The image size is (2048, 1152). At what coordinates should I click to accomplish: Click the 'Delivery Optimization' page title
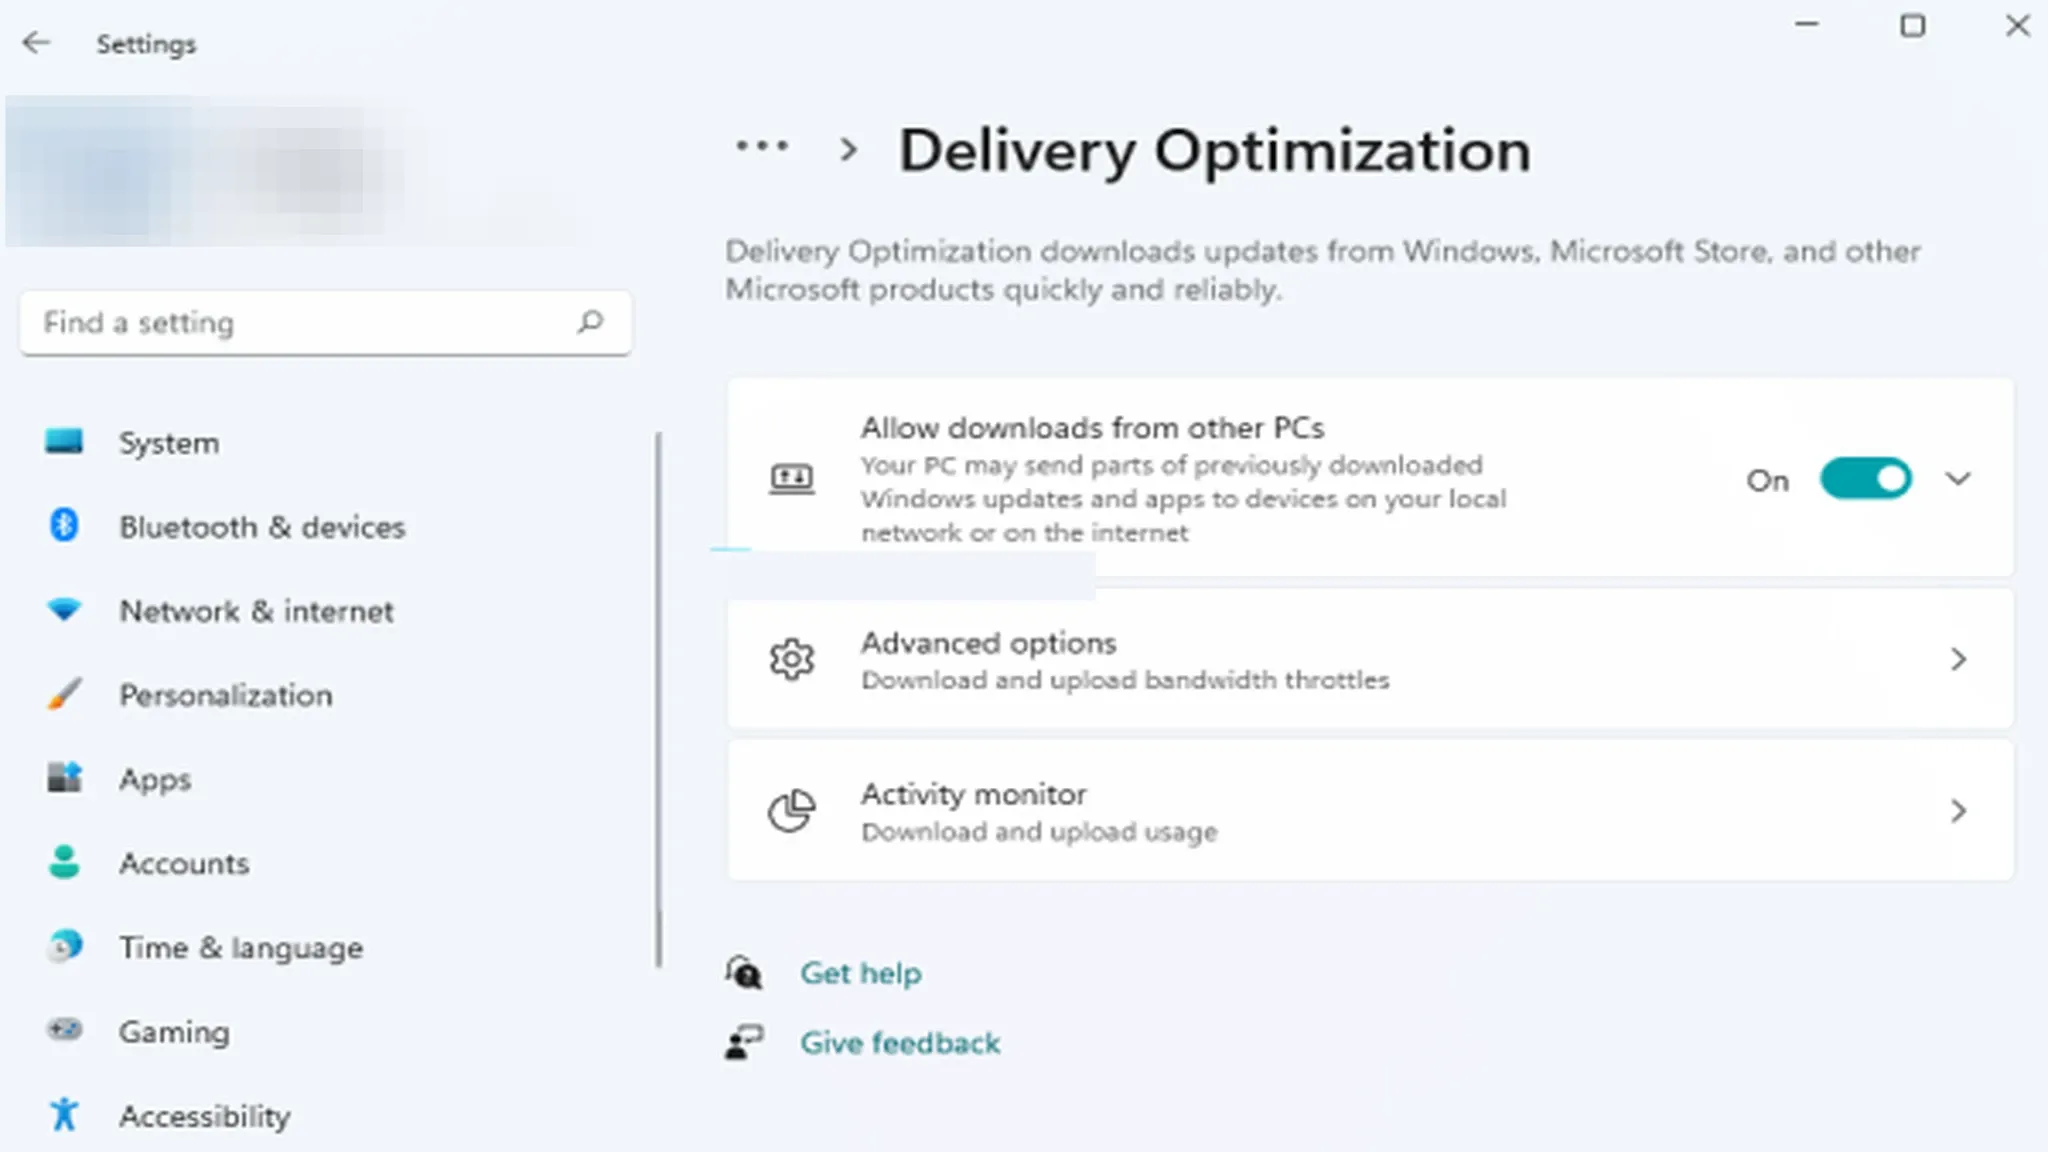click(1214, 151)
